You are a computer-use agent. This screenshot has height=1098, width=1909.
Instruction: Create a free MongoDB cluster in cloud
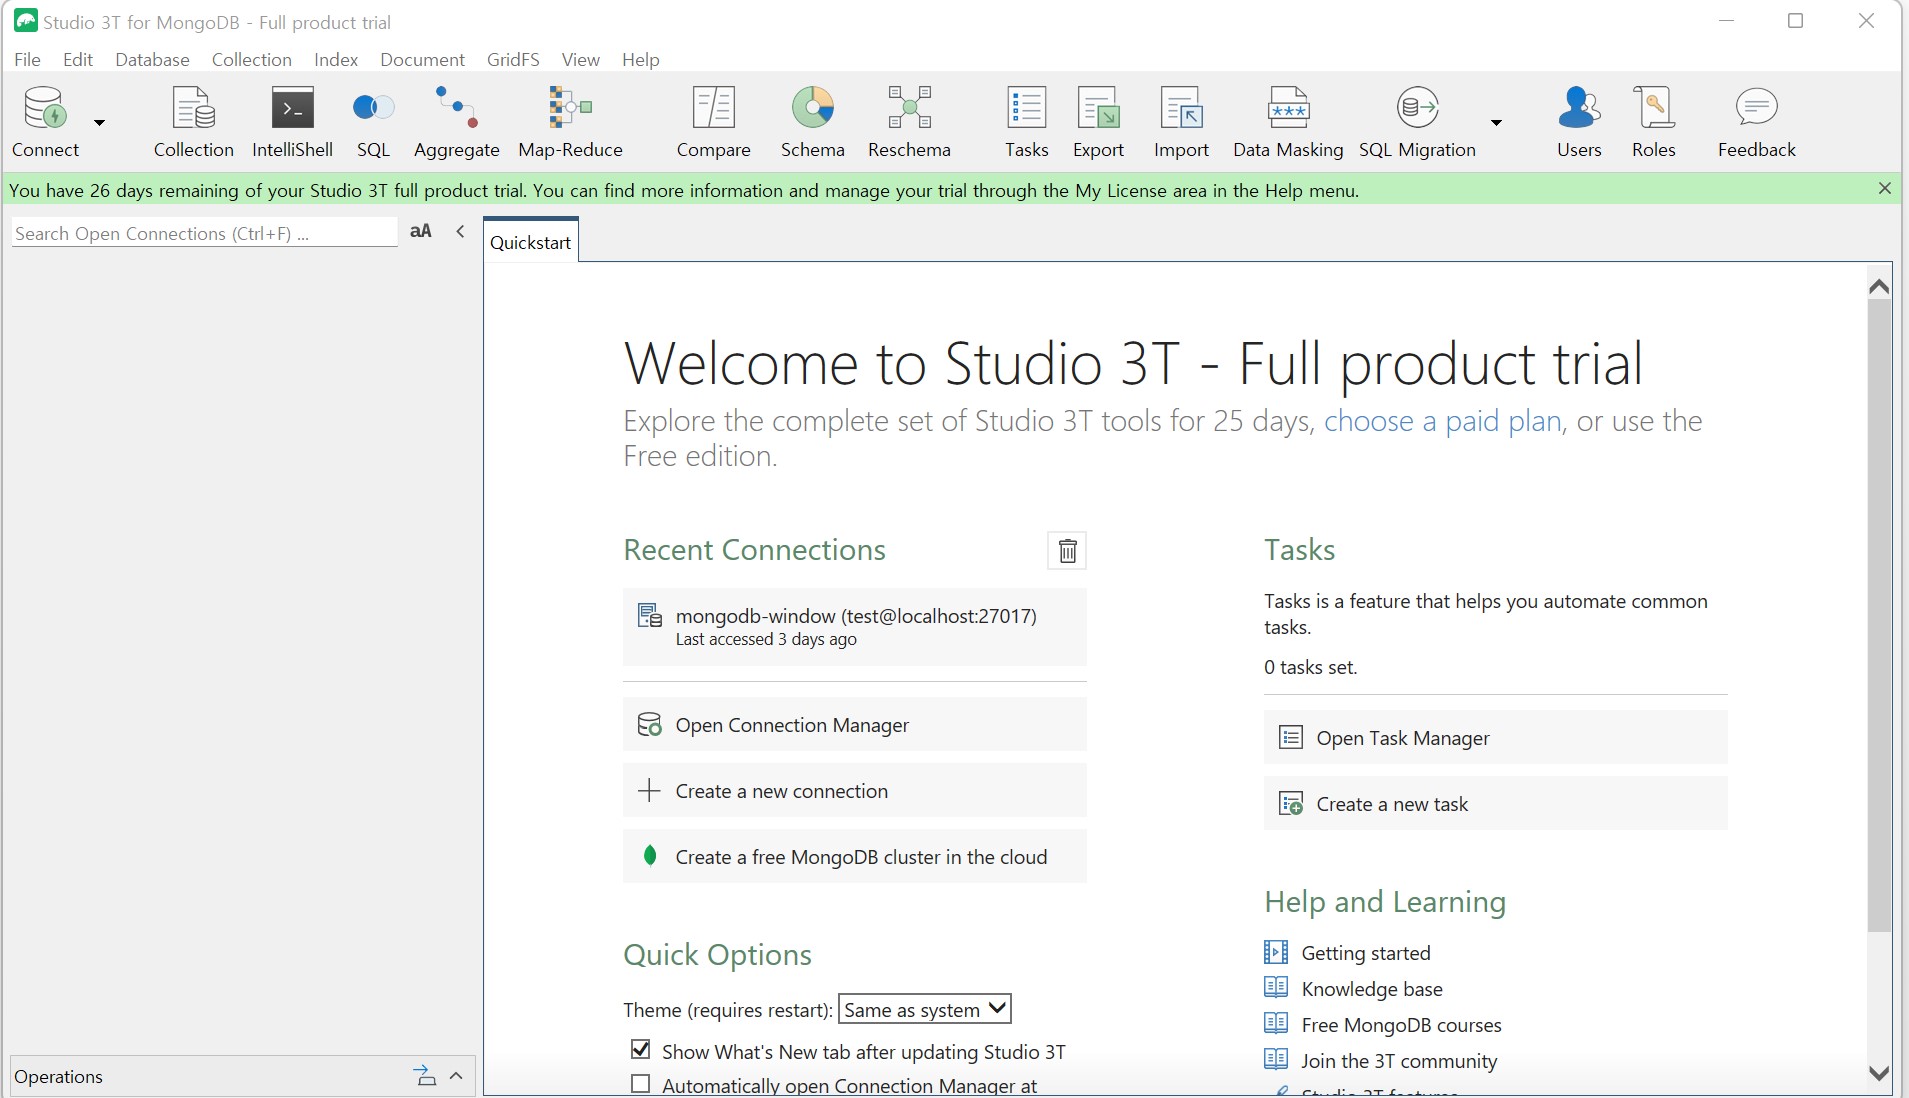click(x=854, y=857)
